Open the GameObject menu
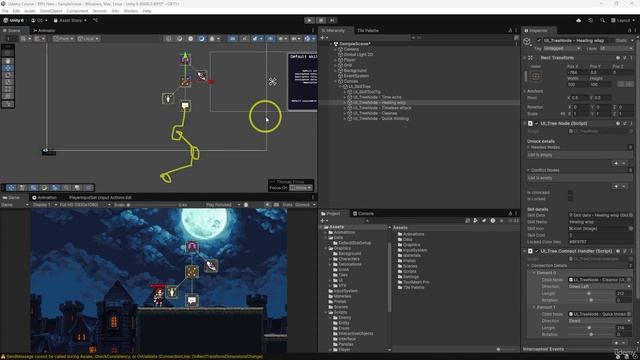The height and width of the screenshot is (360, 640). click(x=51, y=11)
